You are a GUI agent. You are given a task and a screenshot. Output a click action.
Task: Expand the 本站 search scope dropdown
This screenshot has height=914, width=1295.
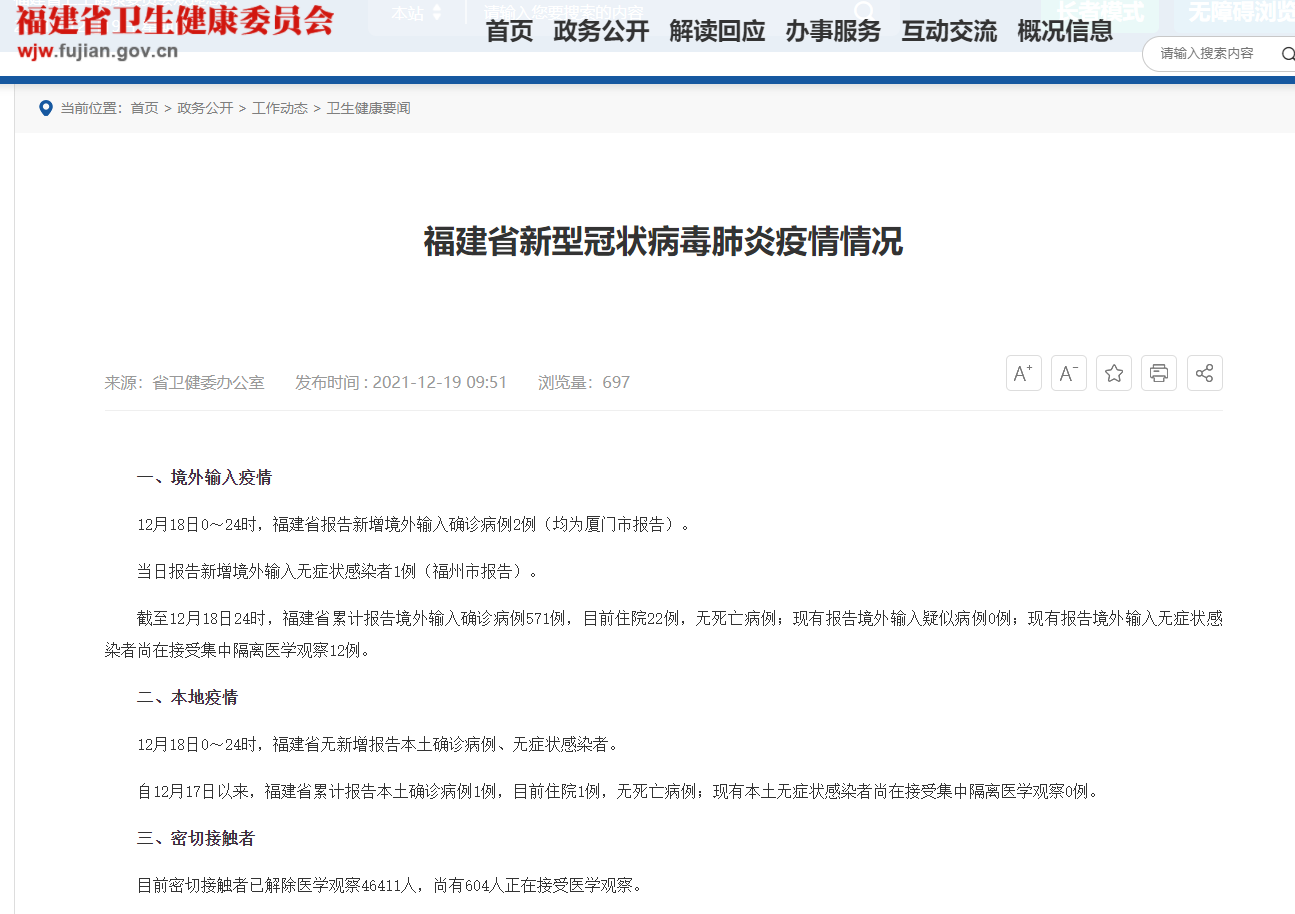coord(416,13)
